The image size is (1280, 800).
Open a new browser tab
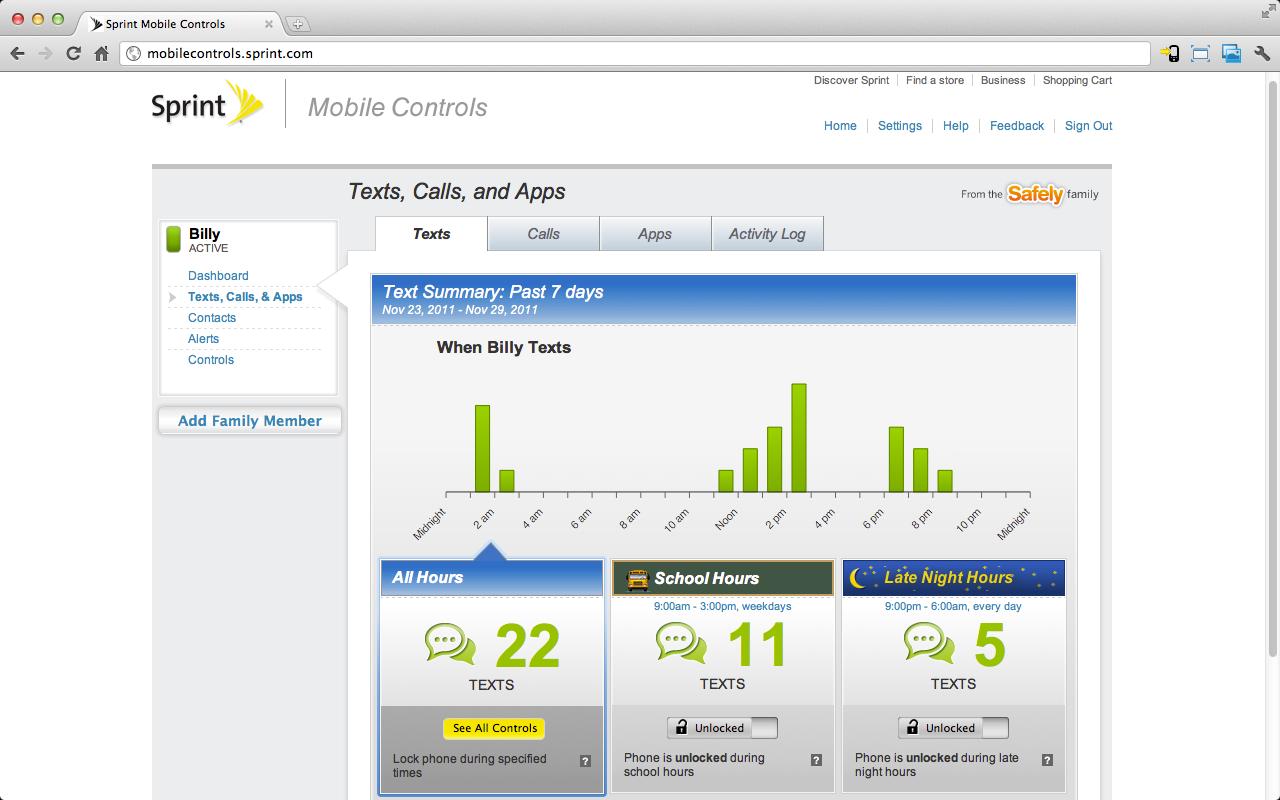pos(298,24)
